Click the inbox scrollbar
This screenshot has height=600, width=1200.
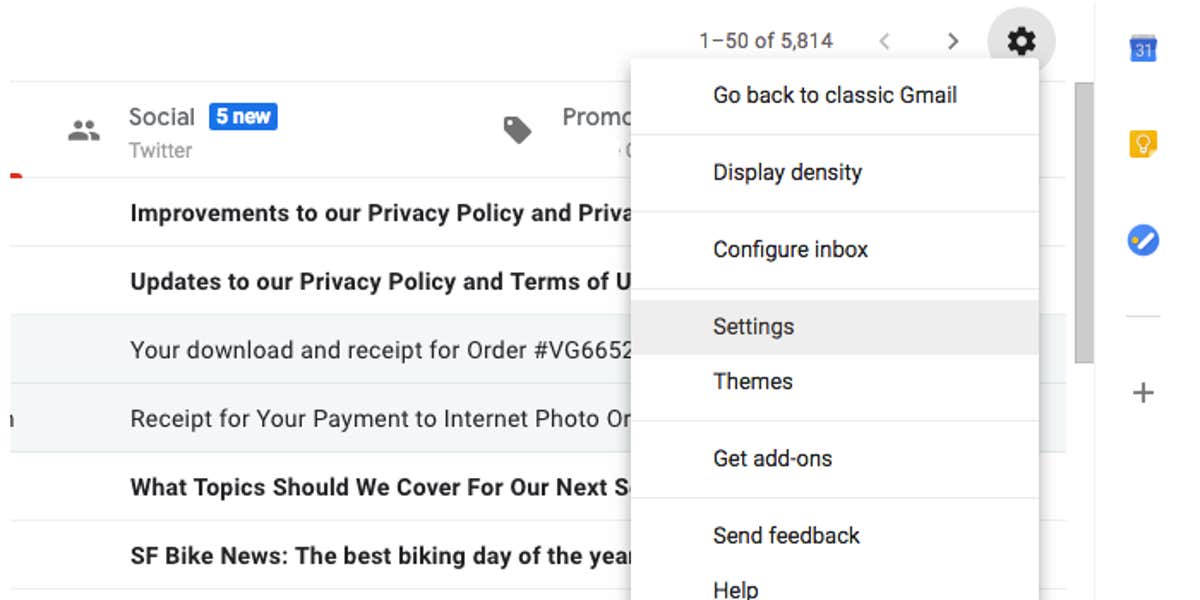click(x=1083, y=220)
